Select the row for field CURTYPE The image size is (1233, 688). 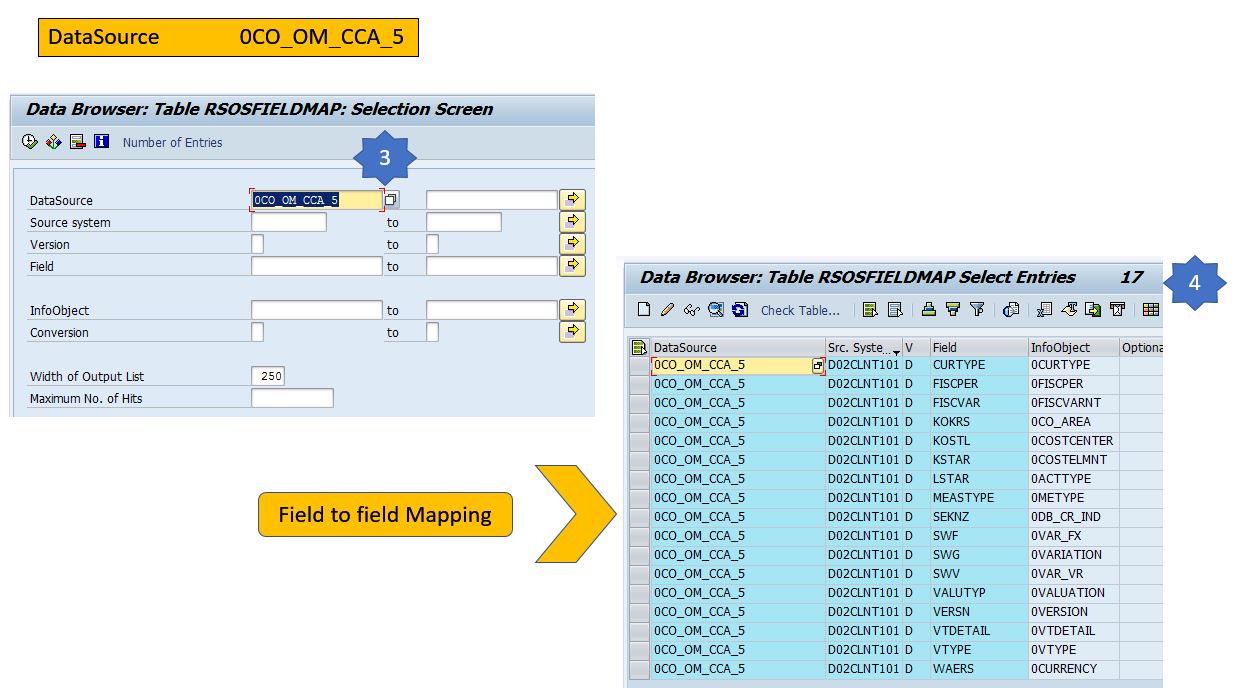639,366
